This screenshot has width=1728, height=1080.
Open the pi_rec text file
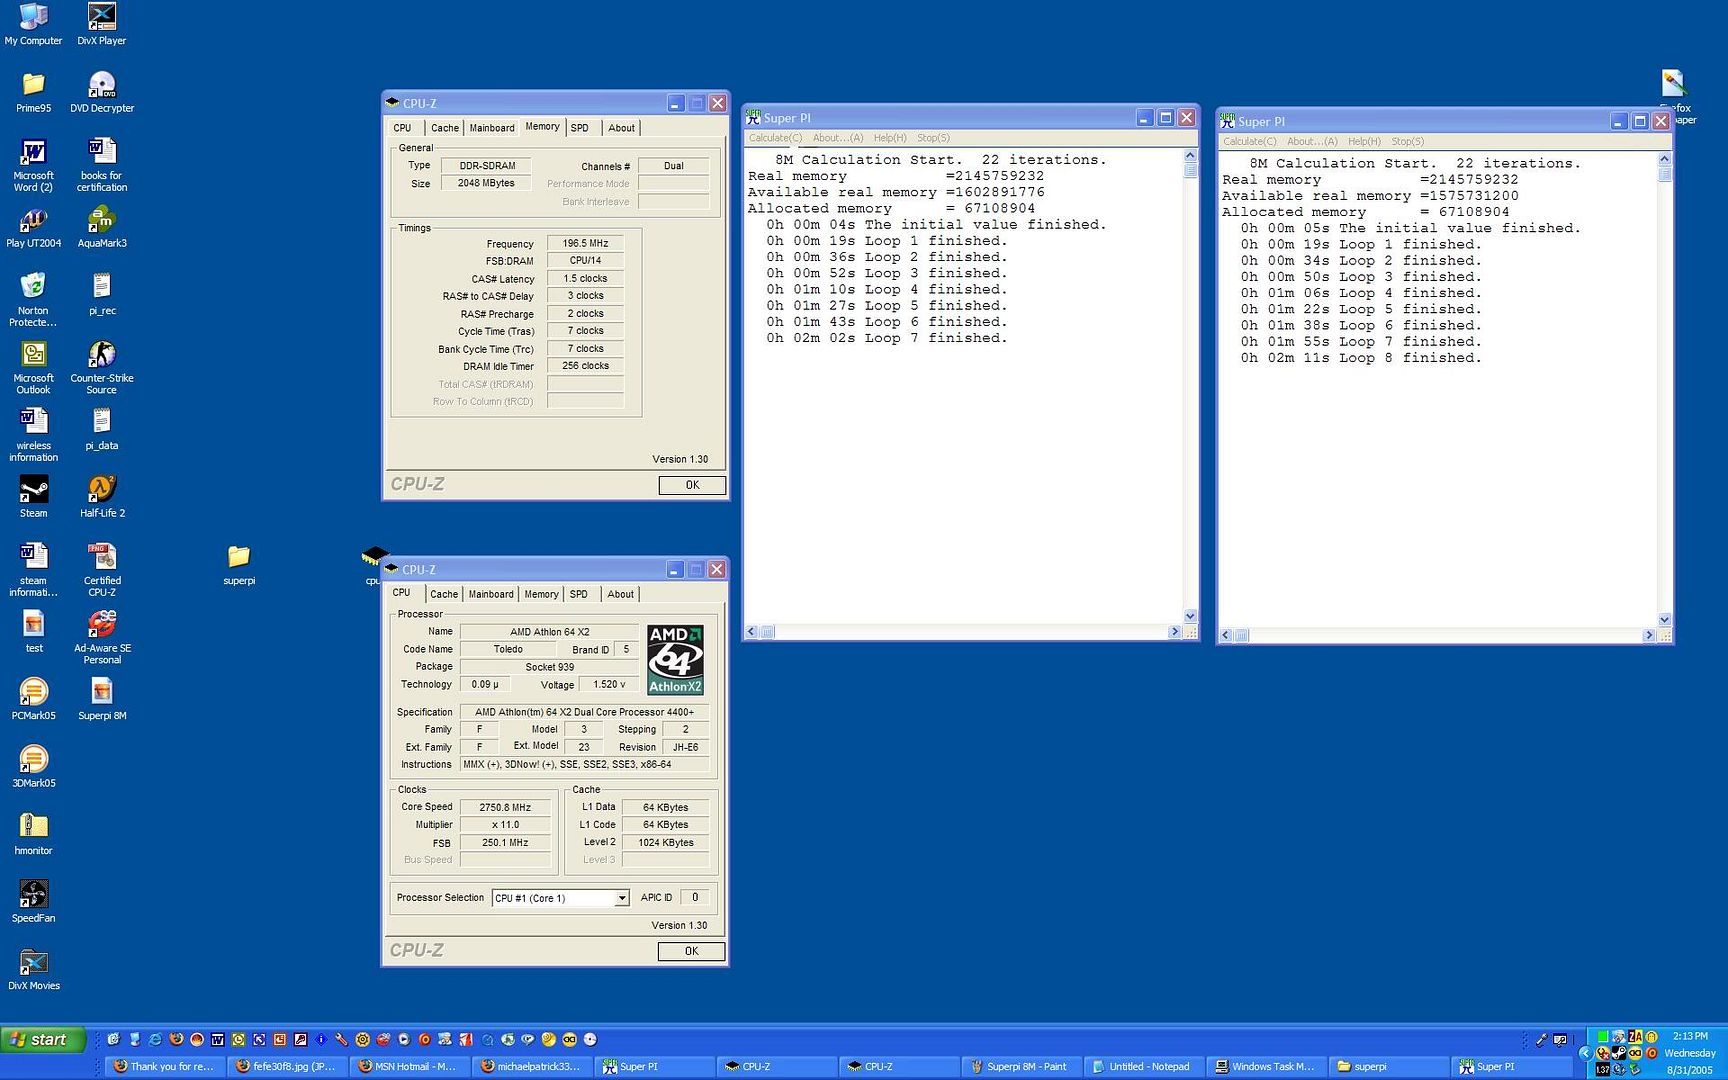tap(101, 294)
